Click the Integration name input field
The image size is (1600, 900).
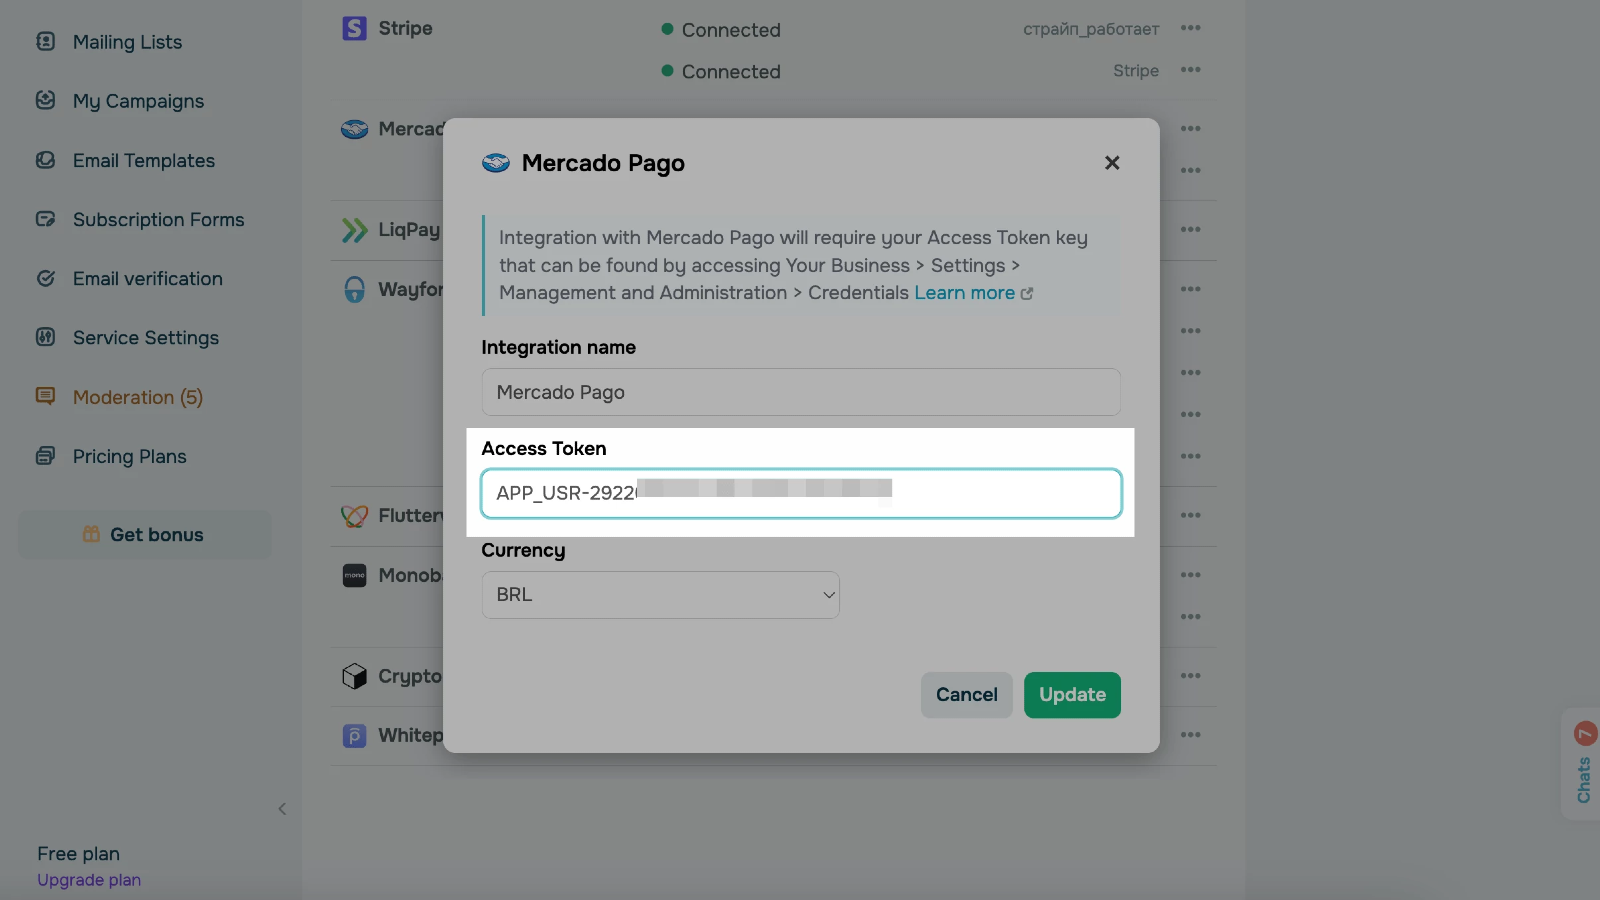tap(800, 392)
